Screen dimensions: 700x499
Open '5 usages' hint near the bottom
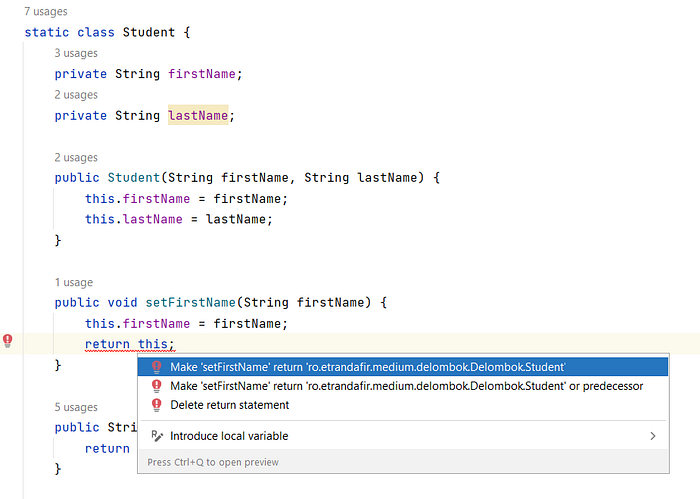tap(76, 407)
